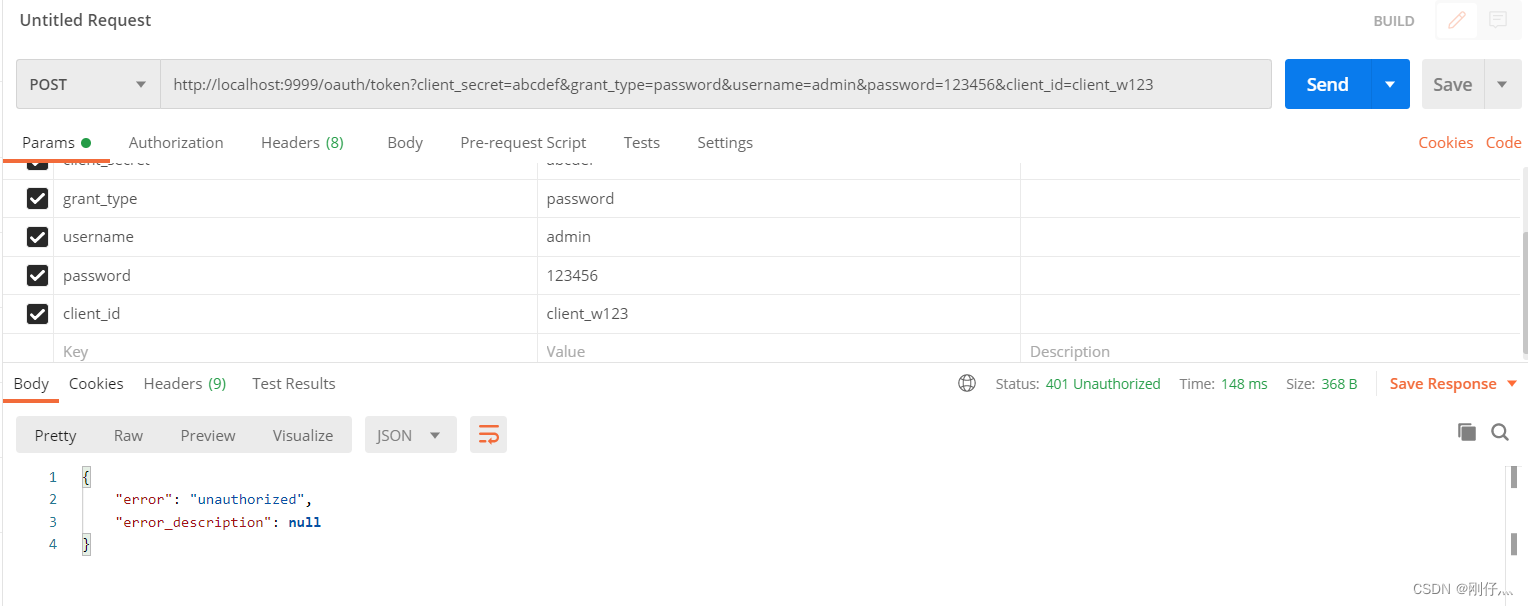Viewport: 1528px width, 606px height.
Task: Click the 148 ms response time
Action: [1244, 384]
